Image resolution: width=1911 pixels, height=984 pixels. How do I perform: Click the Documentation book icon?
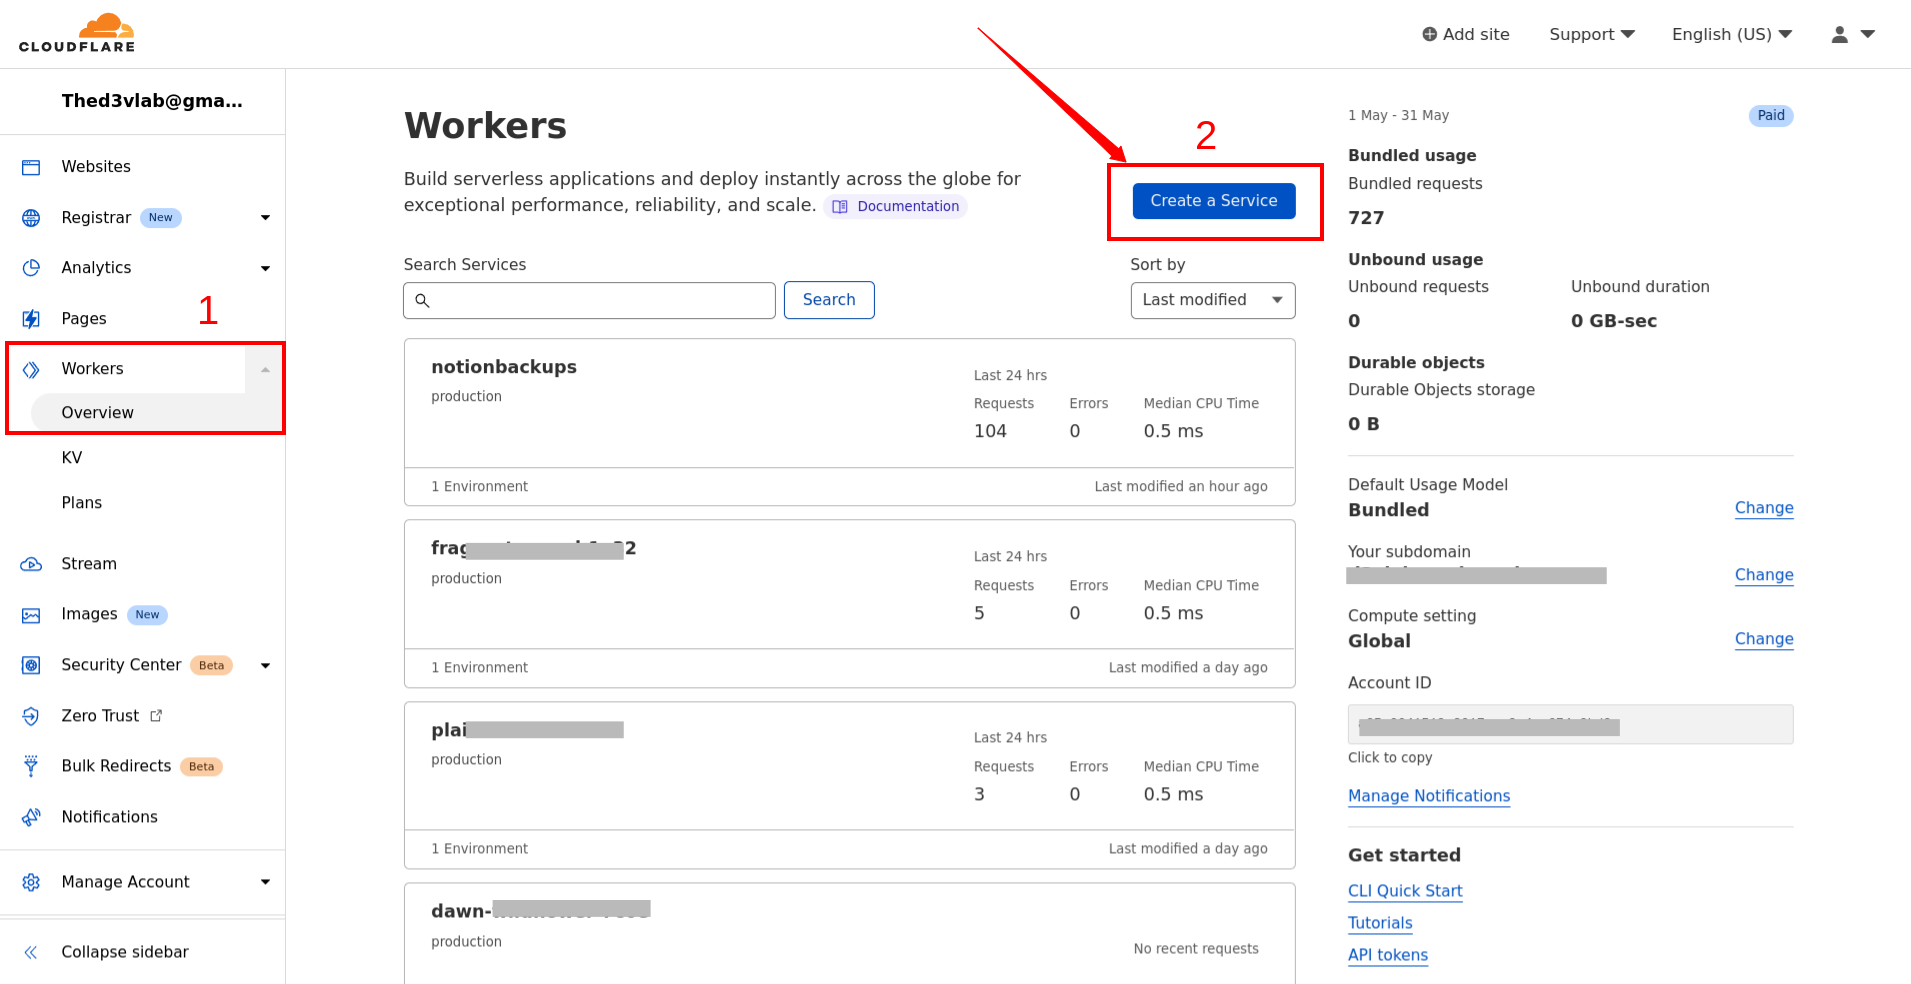pyautogui.click(x=840, y=207)
